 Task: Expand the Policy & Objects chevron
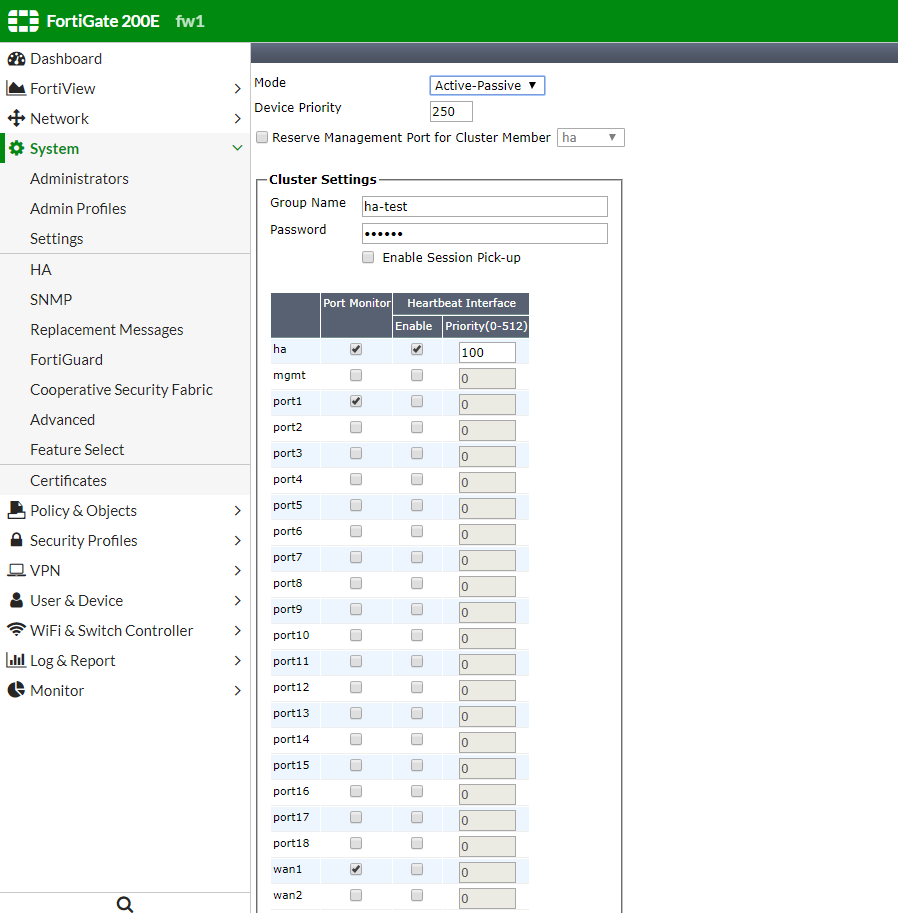pyautogui.click(x=238, y=511)
